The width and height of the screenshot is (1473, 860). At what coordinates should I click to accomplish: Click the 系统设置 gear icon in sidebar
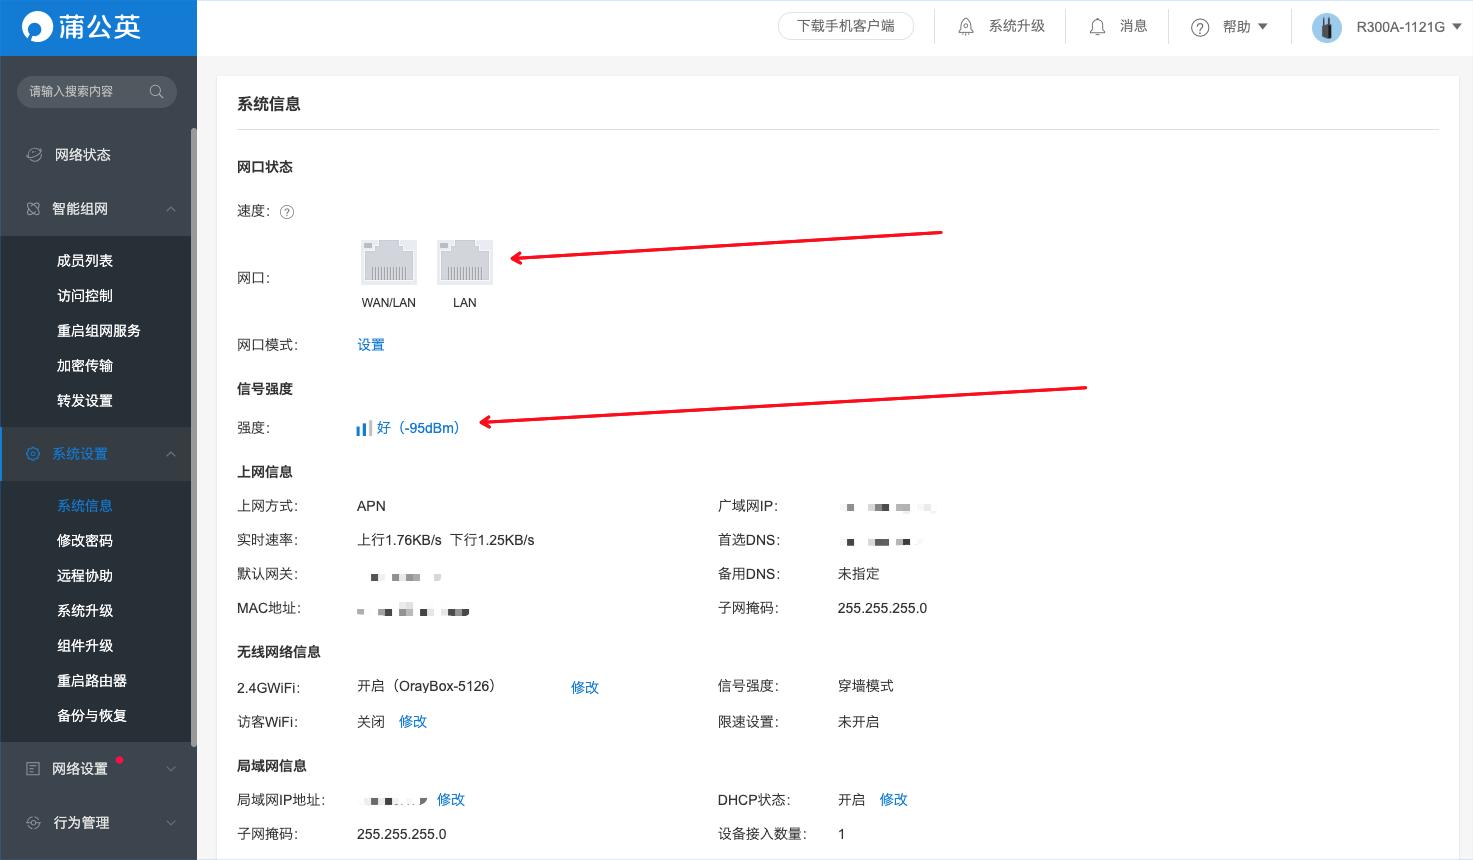(33, 453)
